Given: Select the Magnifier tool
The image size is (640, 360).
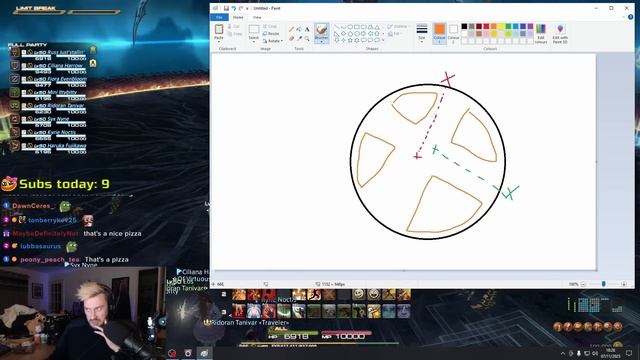Looking at the screenshot, I should (307, 39).
